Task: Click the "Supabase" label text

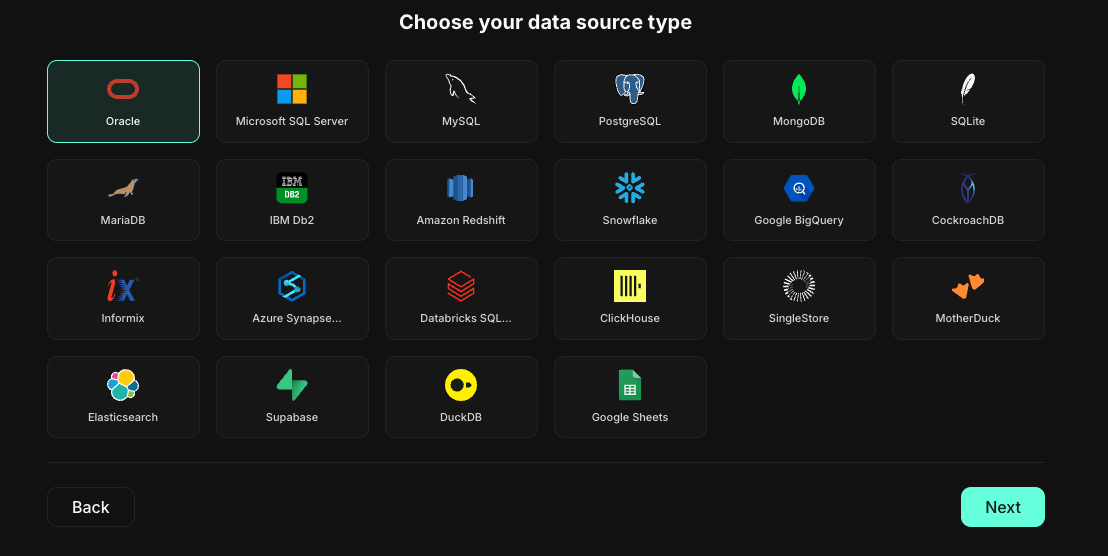Action: click(292, 418)
